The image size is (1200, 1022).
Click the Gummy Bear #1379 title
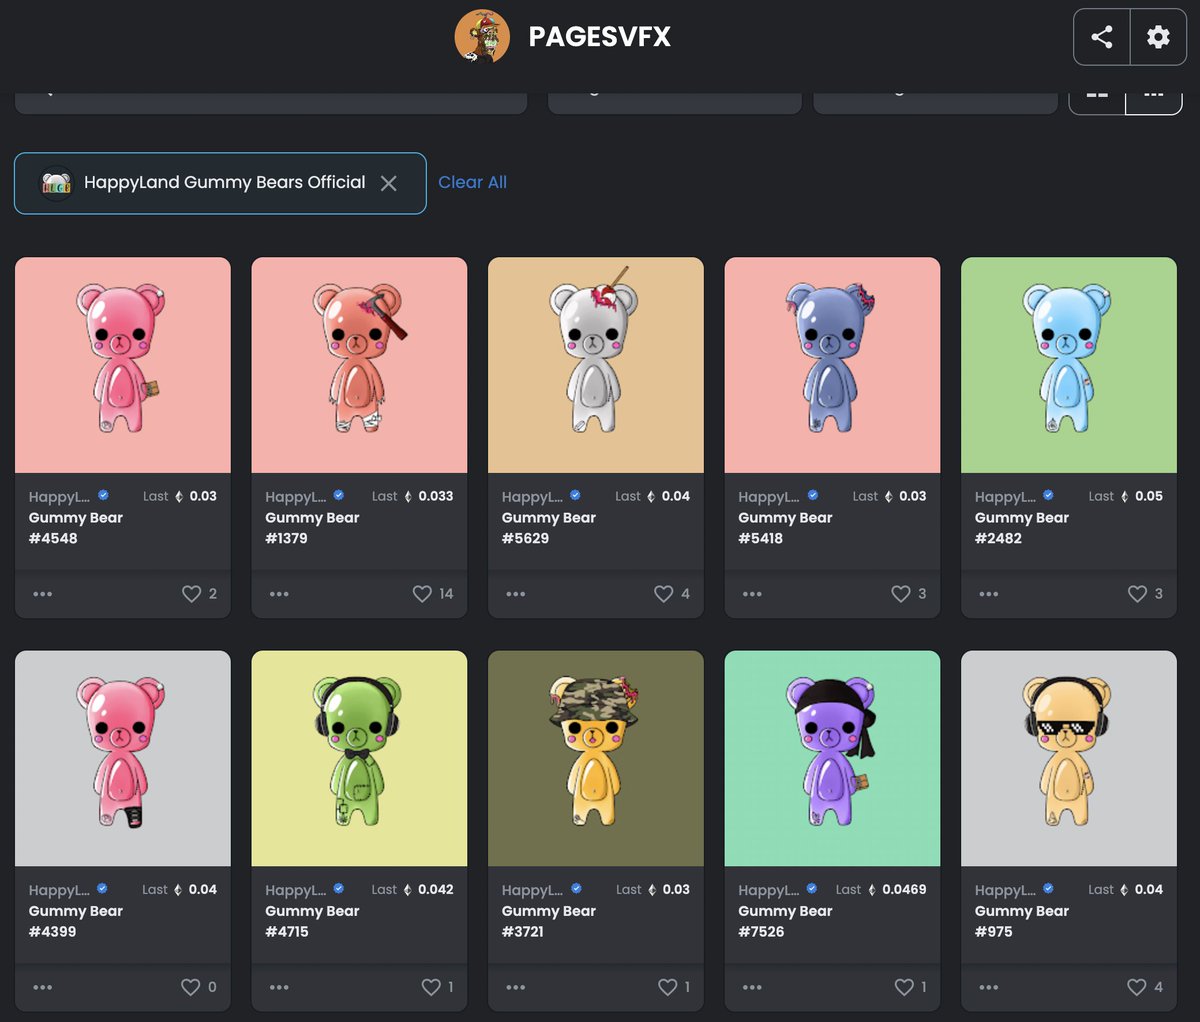coord(312,528)
